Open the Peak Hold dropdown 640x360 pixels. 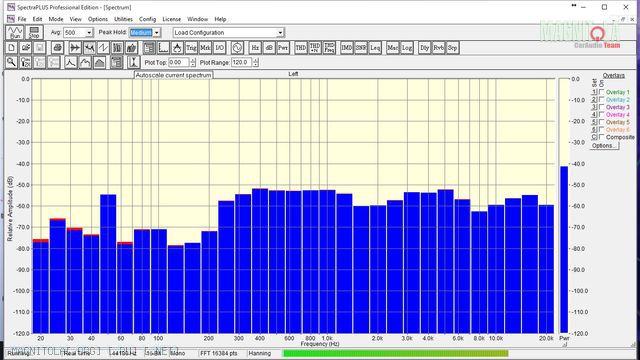(156, 33)
